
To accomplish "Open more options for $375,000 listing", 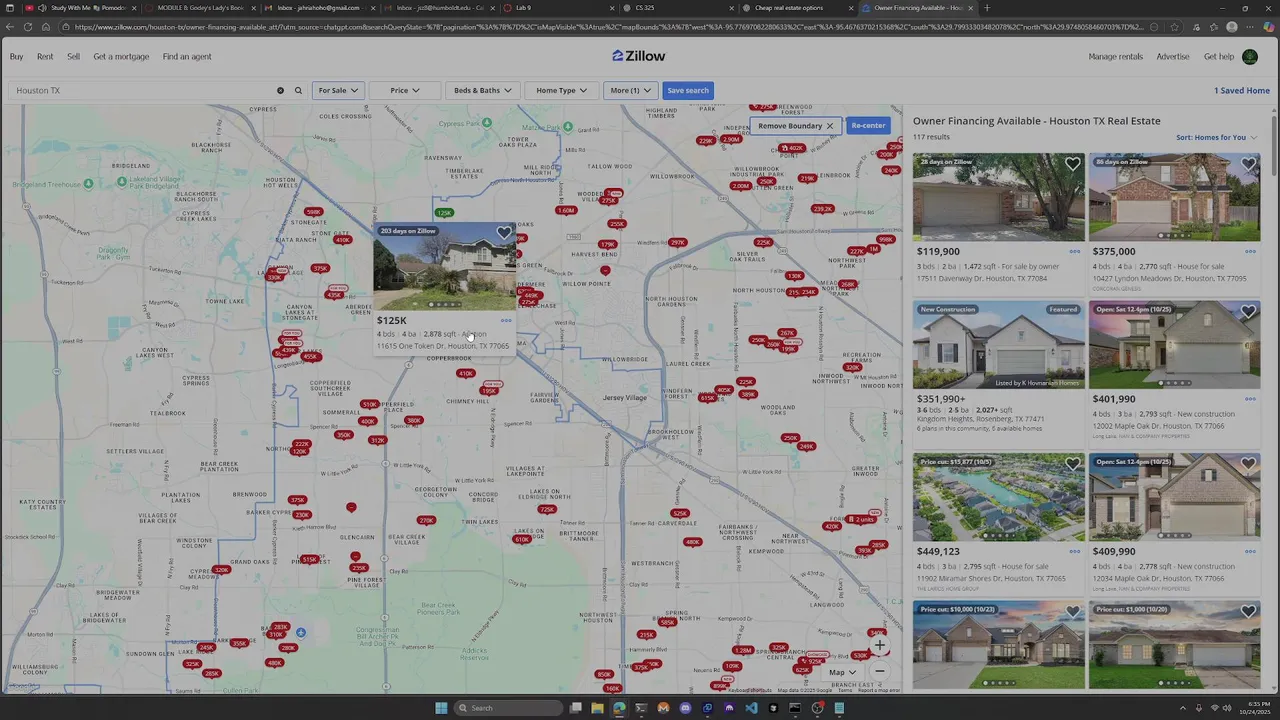I will (x=1250, y=252).
